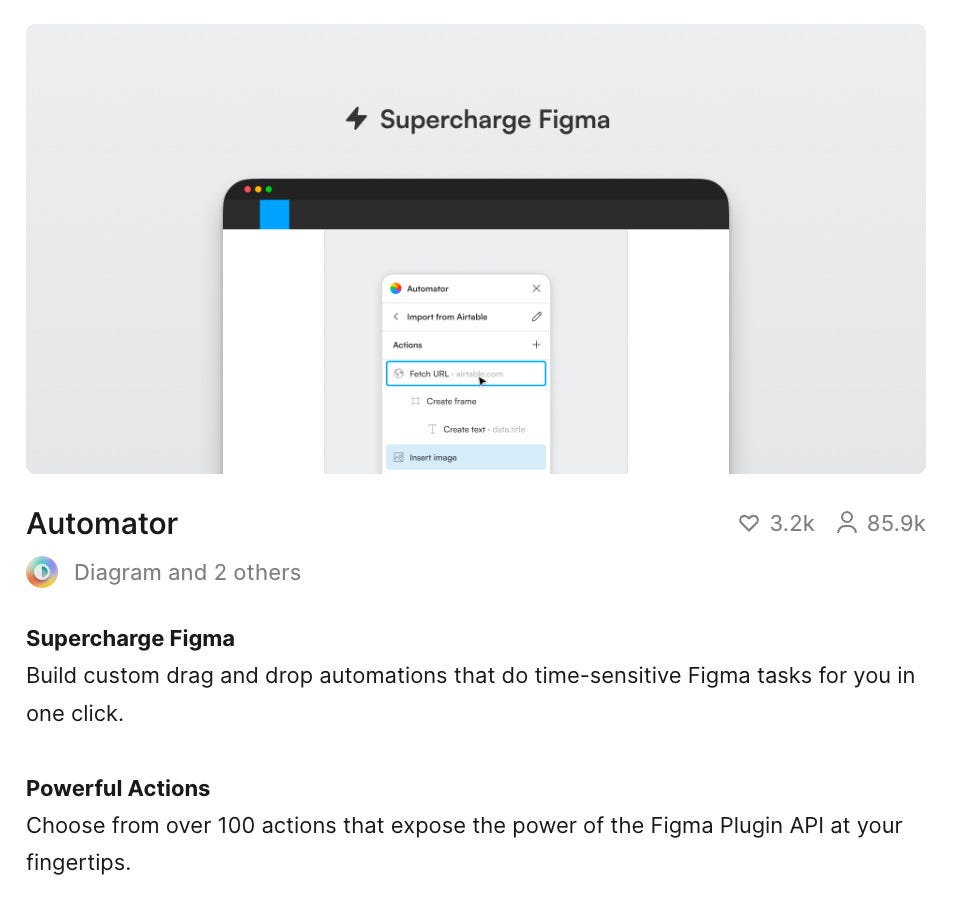This screenshot has height=902, width=954.
Task: Click the Automator plugin title
Action: 102,523
